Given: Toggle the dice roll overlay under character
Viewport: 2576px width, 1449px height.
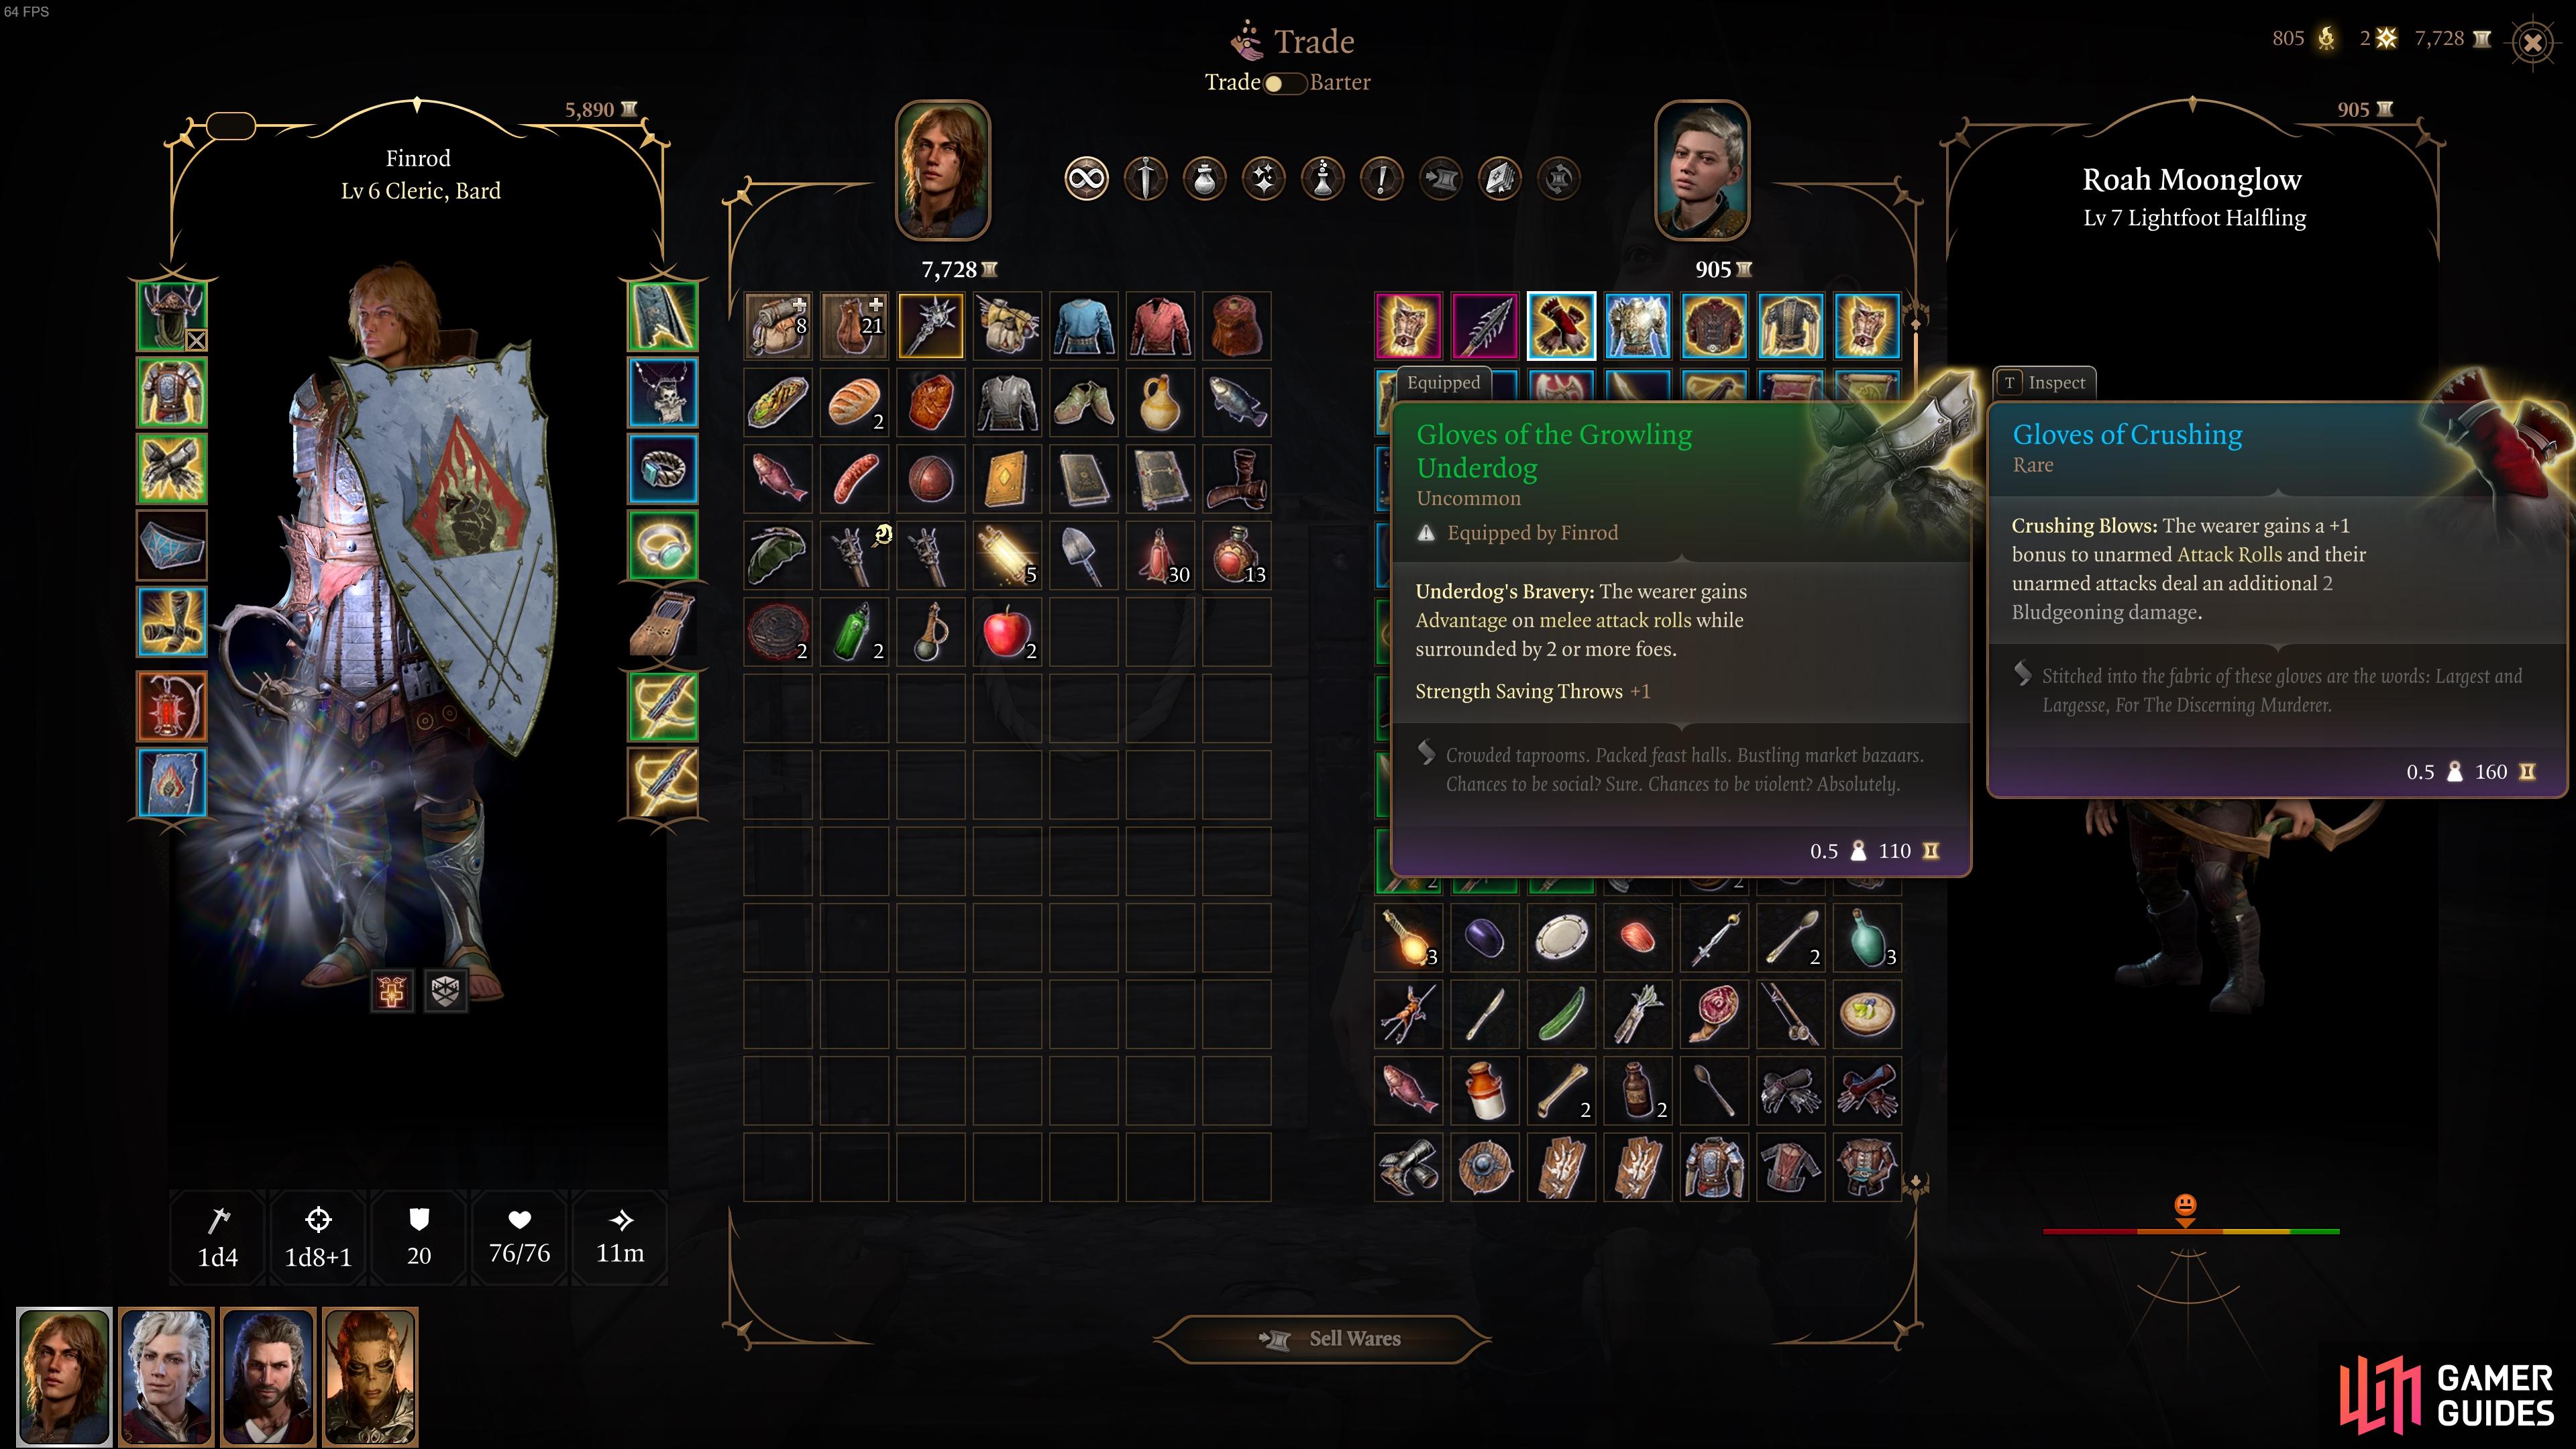Looking at the screenshot, I should (445, 991).
